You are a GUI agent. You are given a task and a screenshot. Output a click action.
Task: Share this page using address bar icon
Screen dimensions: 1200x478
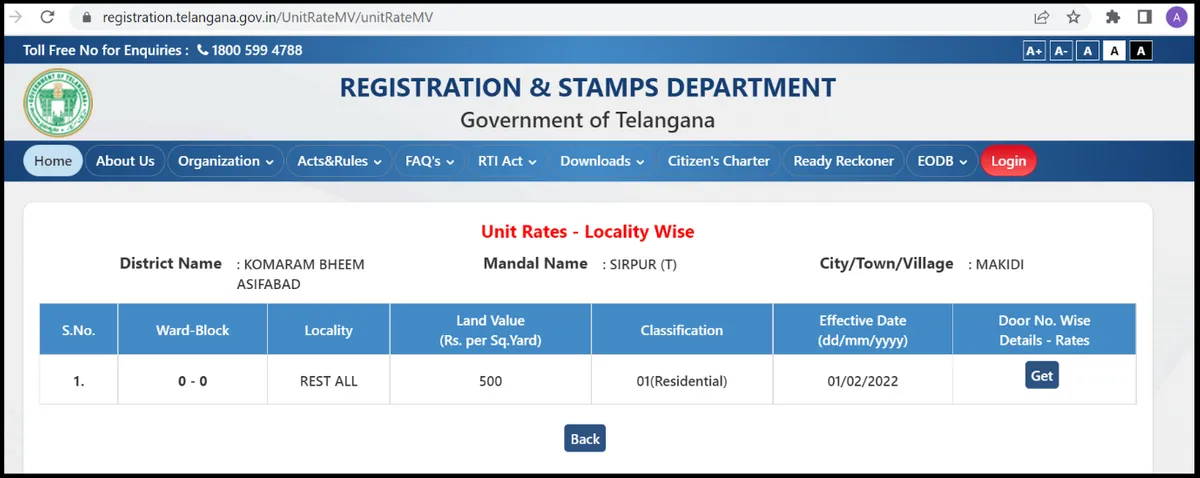point(1041,17)
